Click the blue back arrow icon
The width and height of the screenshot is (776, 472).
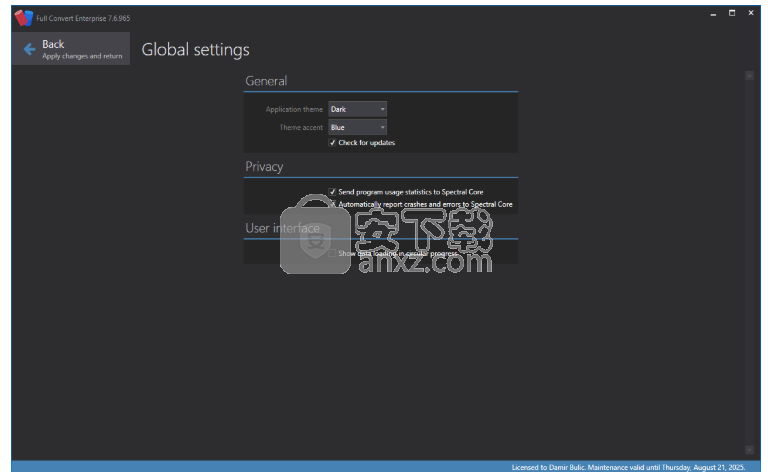pyautogui.click(x=29, y=48)
